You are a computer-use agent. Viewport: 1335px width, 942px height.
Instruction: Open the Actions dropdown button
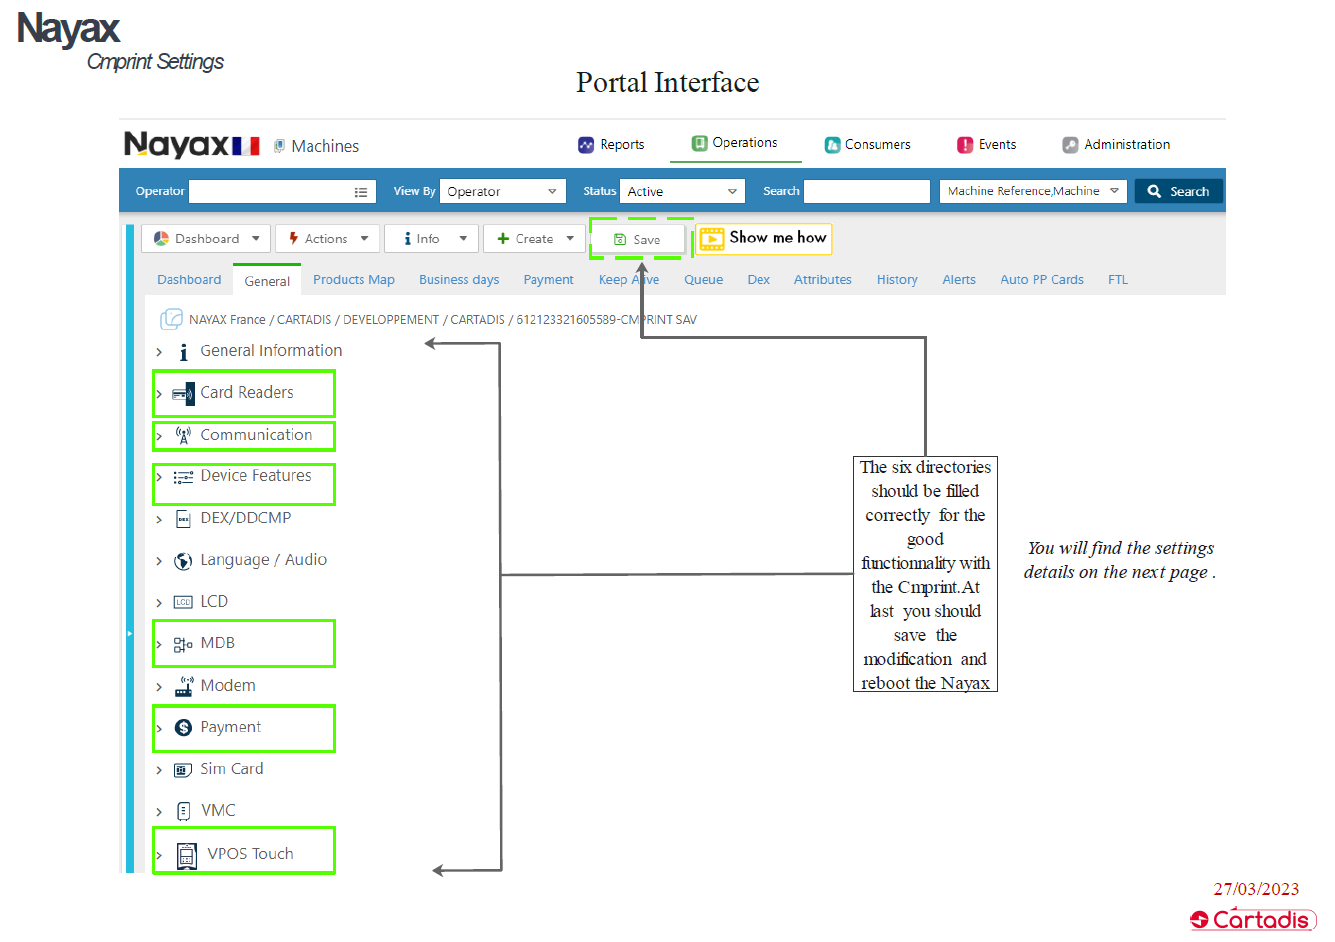click(328, 239)
